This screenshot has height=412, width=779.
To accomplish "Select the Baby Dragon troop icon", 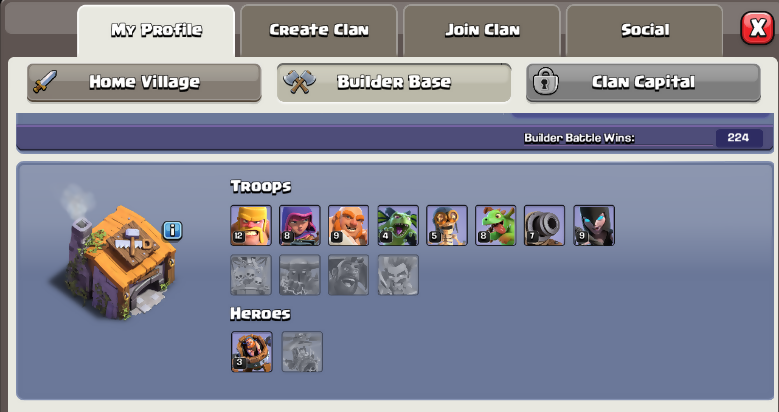I will (495, 225).
